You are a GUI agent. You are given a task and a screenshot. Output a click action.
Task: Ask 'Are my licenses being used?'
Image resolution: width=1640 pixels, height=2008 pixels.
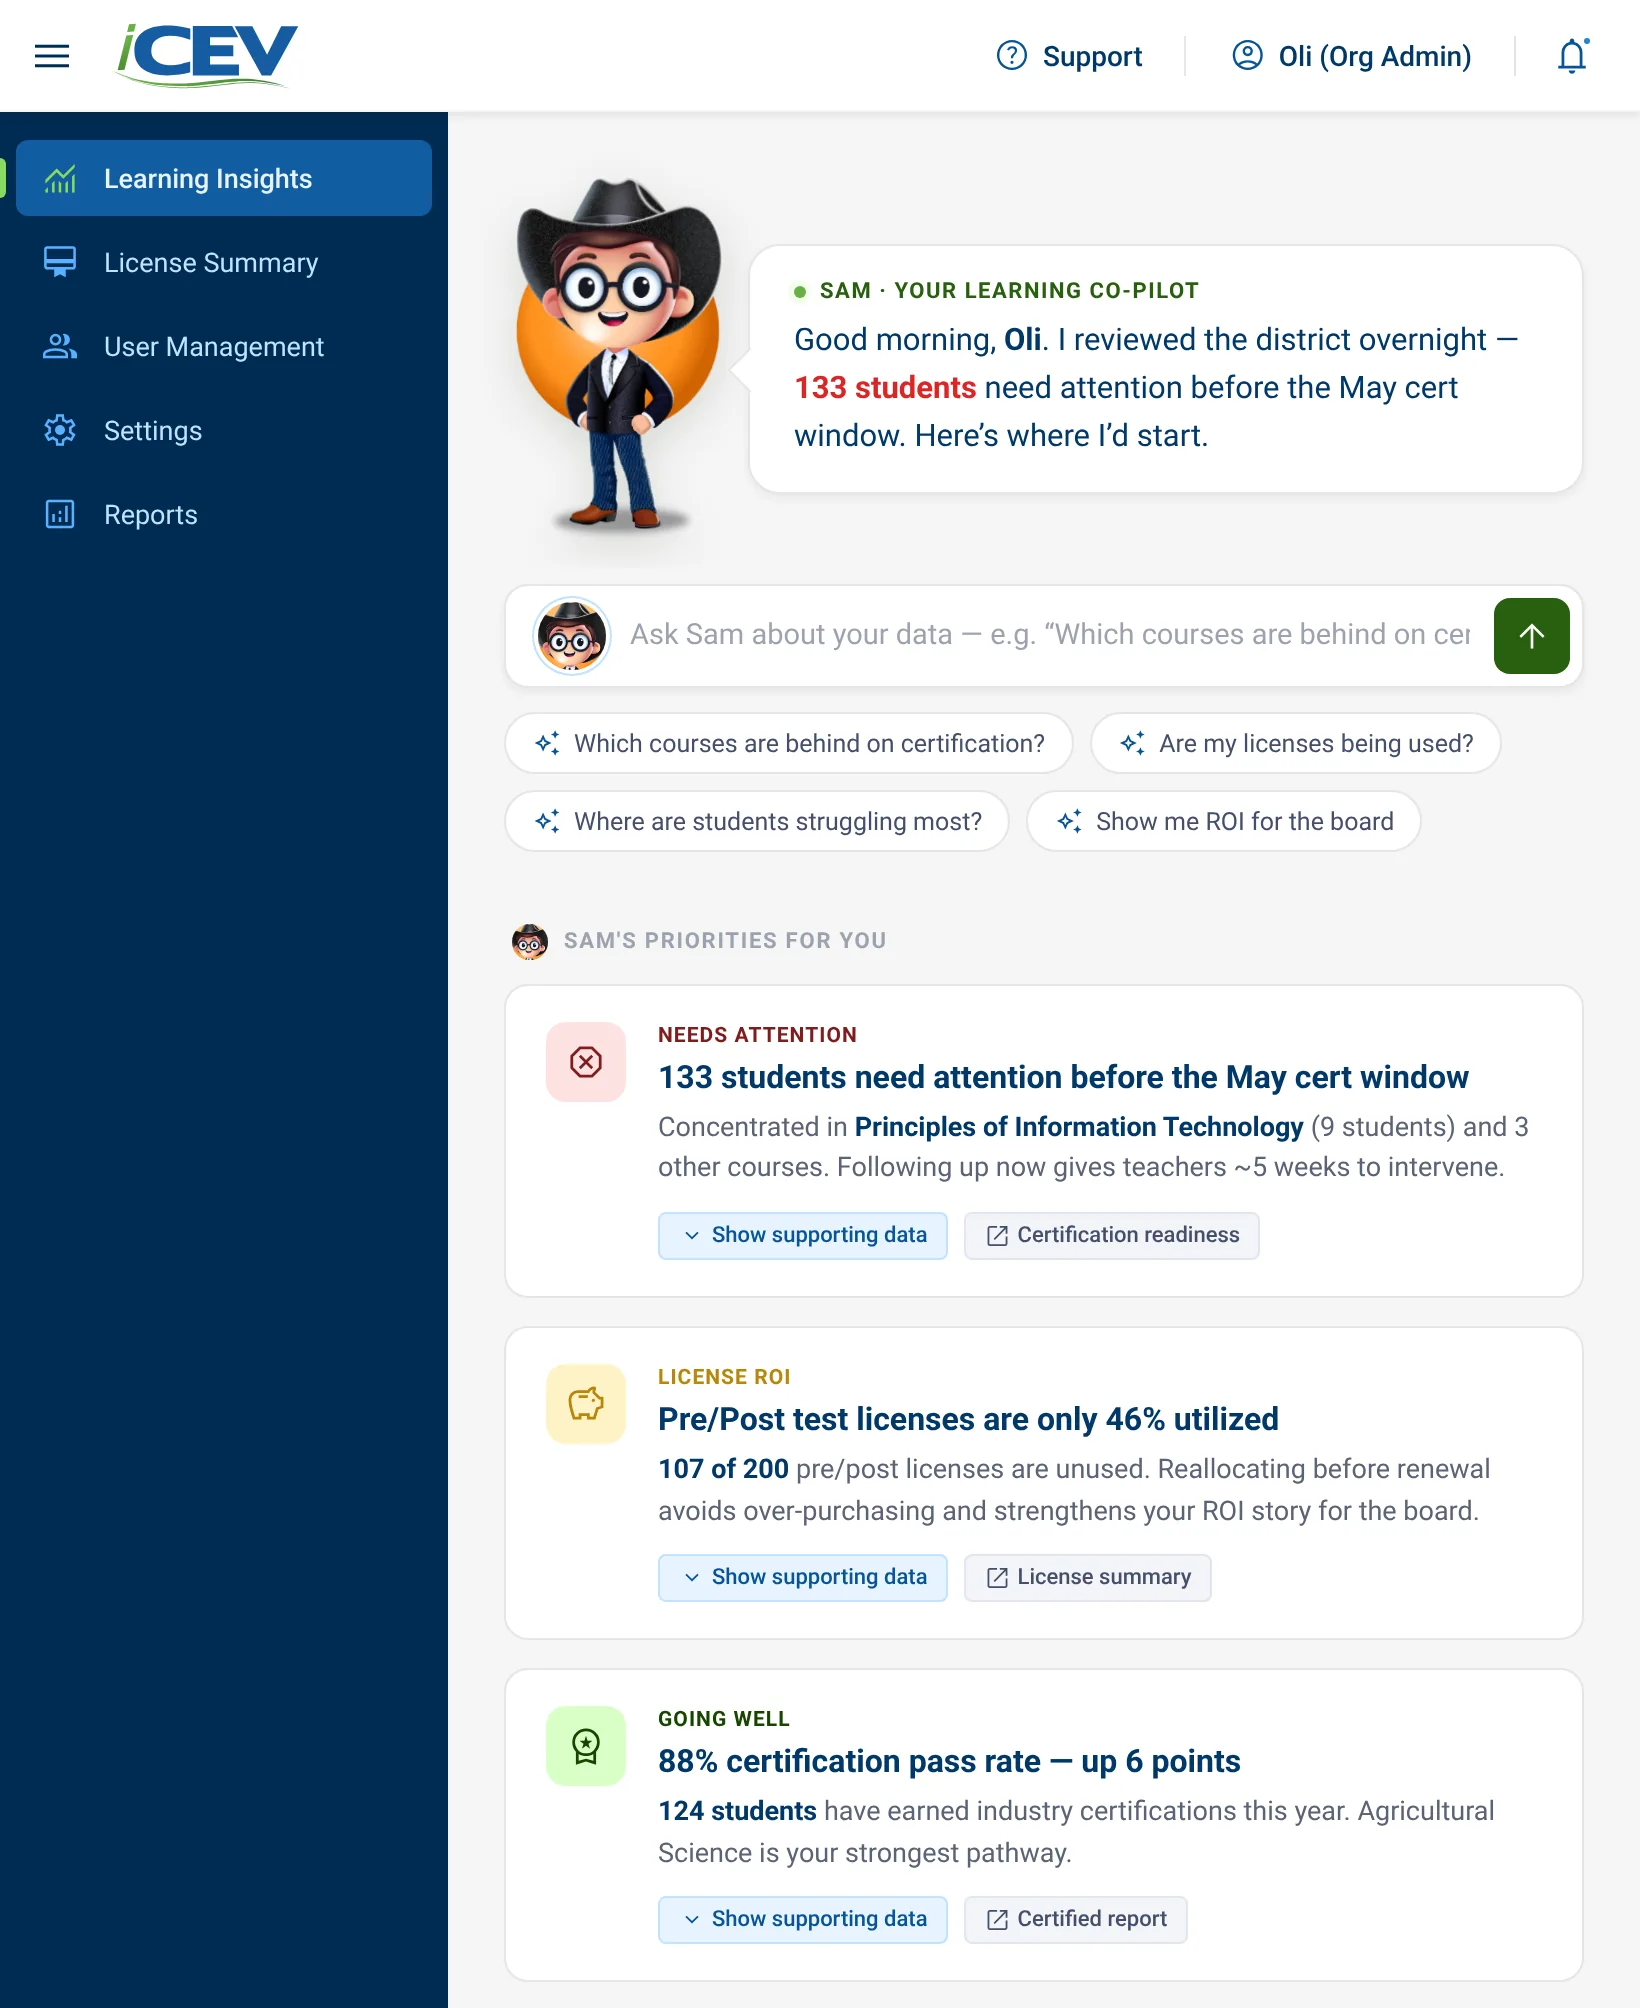point(1296,743)
